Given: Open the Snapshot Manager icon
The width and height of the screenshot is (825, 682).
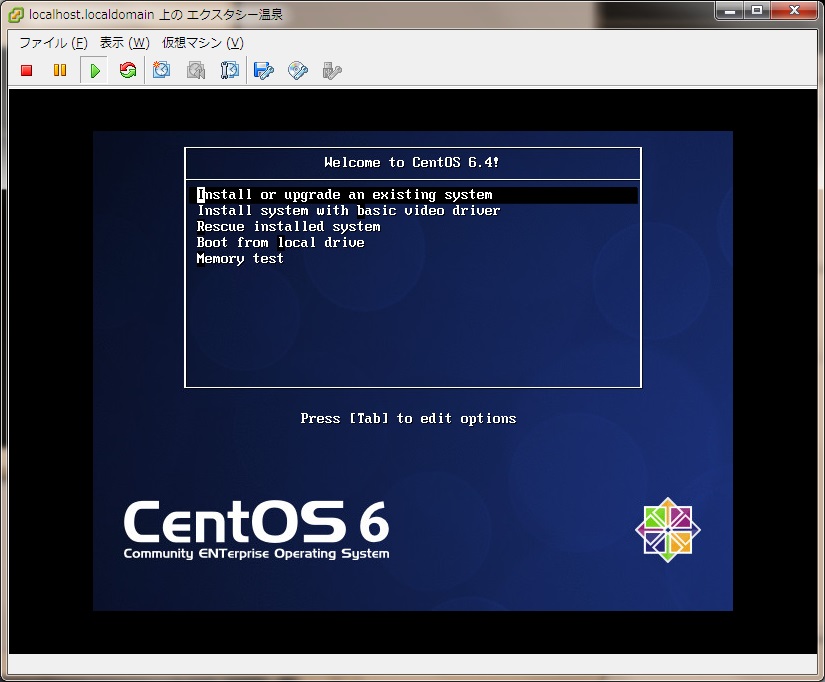Looking at the screenshot, I should click(x=229, y=70).
